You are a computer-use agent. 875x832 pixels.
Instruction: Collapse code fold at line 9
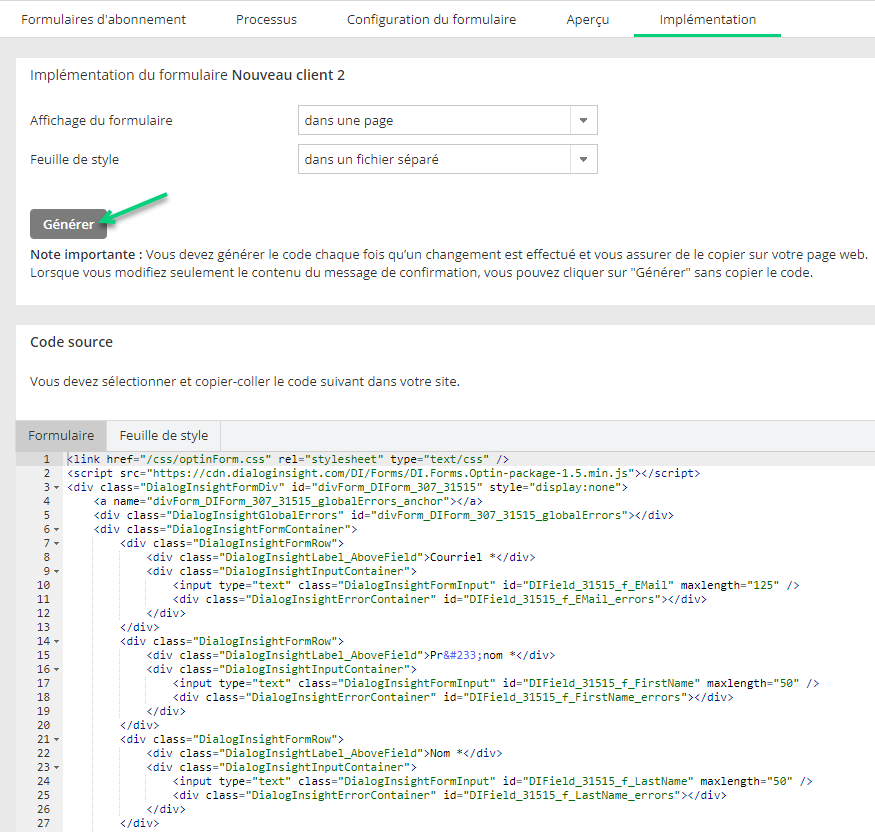tap(56, 571)
